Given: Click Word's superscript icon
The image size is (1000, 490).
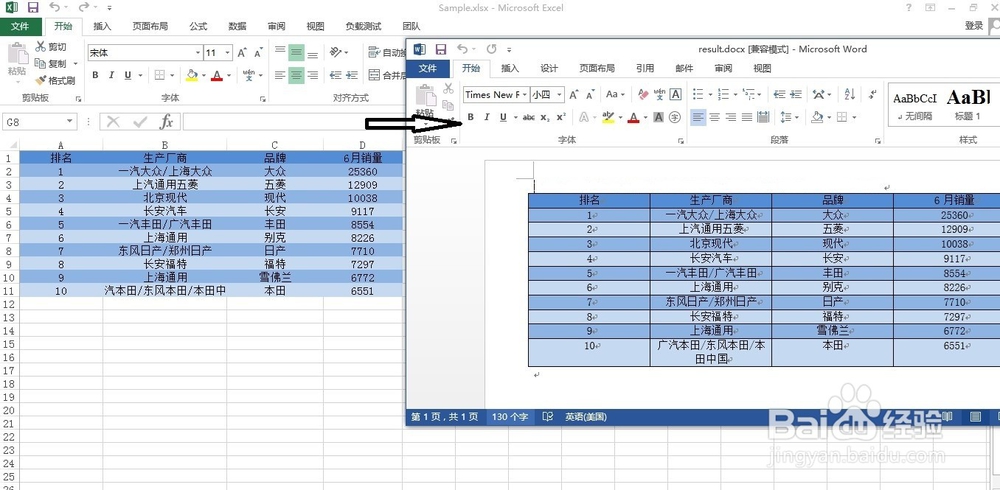Looking at the screenshot, I should 561,117.
